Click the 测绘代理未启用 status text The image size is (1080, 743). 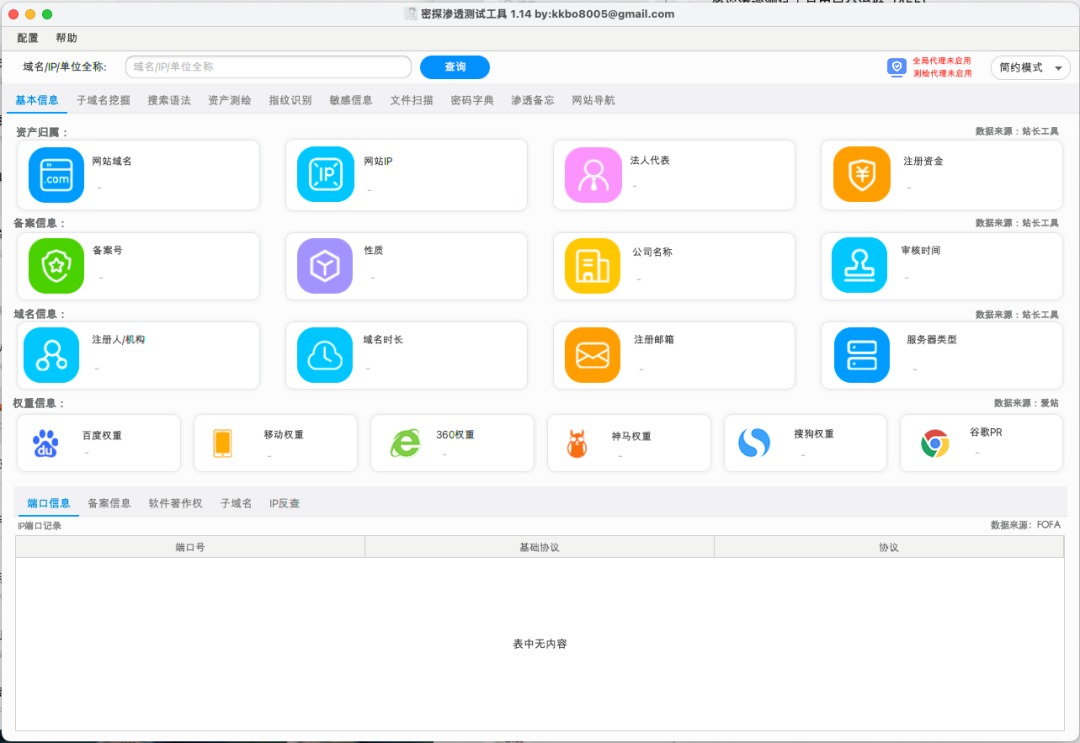[x=942, y=73]
